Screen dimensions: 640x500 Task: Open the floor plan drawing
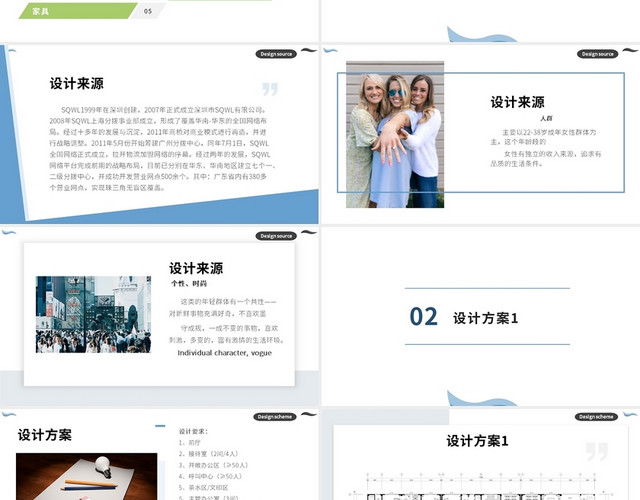click(480, 486)
